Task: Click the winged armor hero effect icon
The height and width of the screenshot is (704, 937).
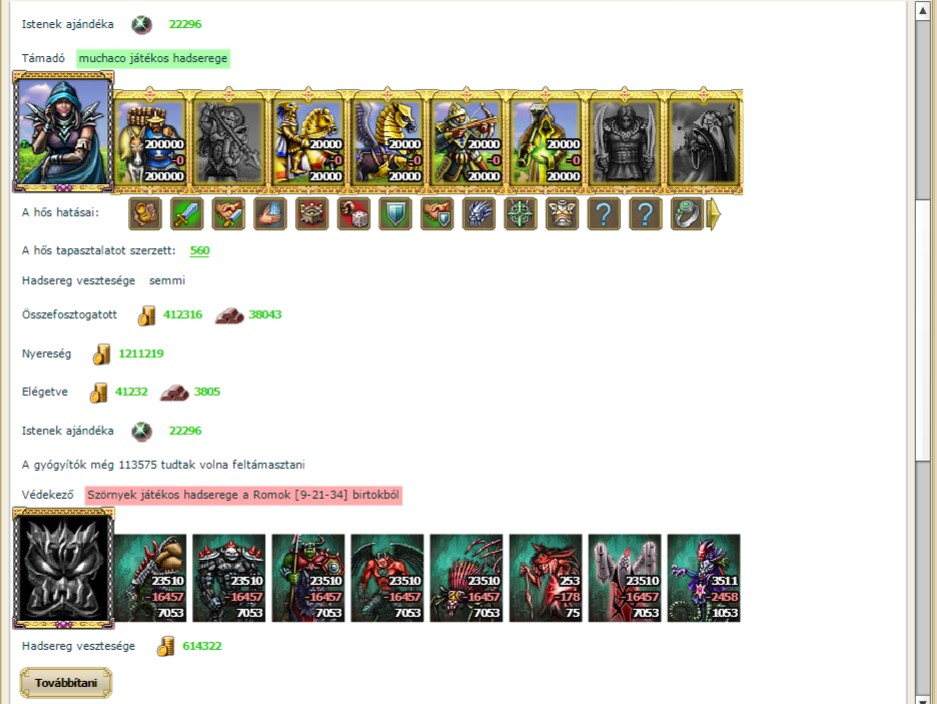Action: (x=562, y=214)
